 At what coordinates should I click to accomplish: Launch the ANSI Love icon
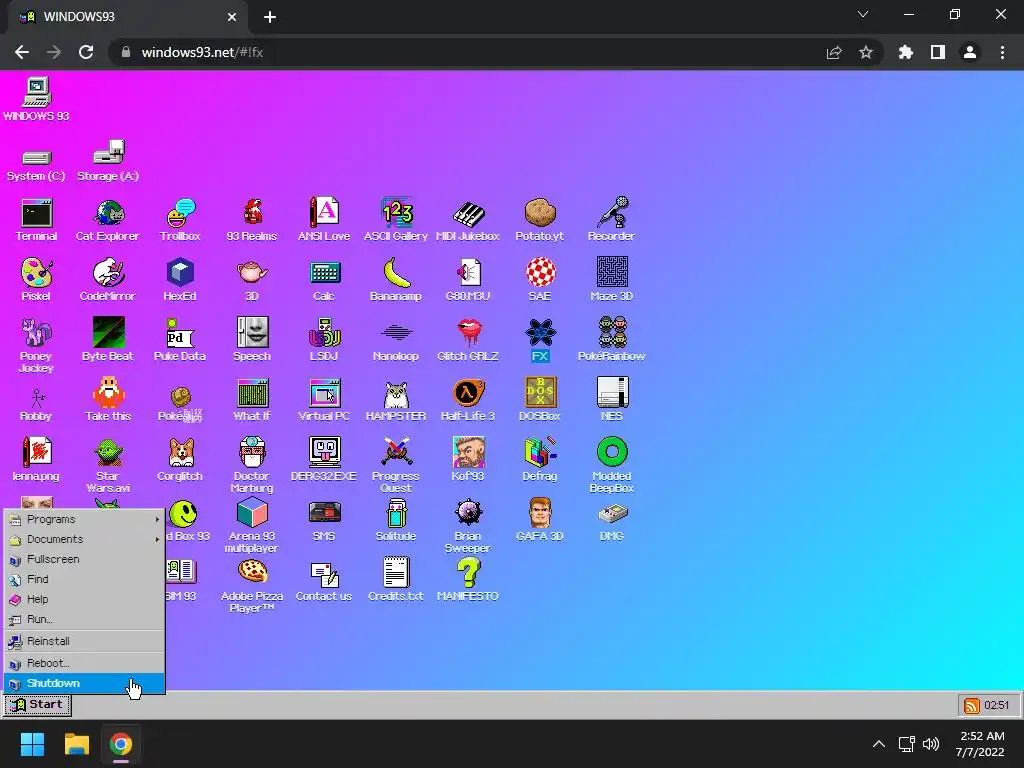pyautogui.click(x=324, y=220)
